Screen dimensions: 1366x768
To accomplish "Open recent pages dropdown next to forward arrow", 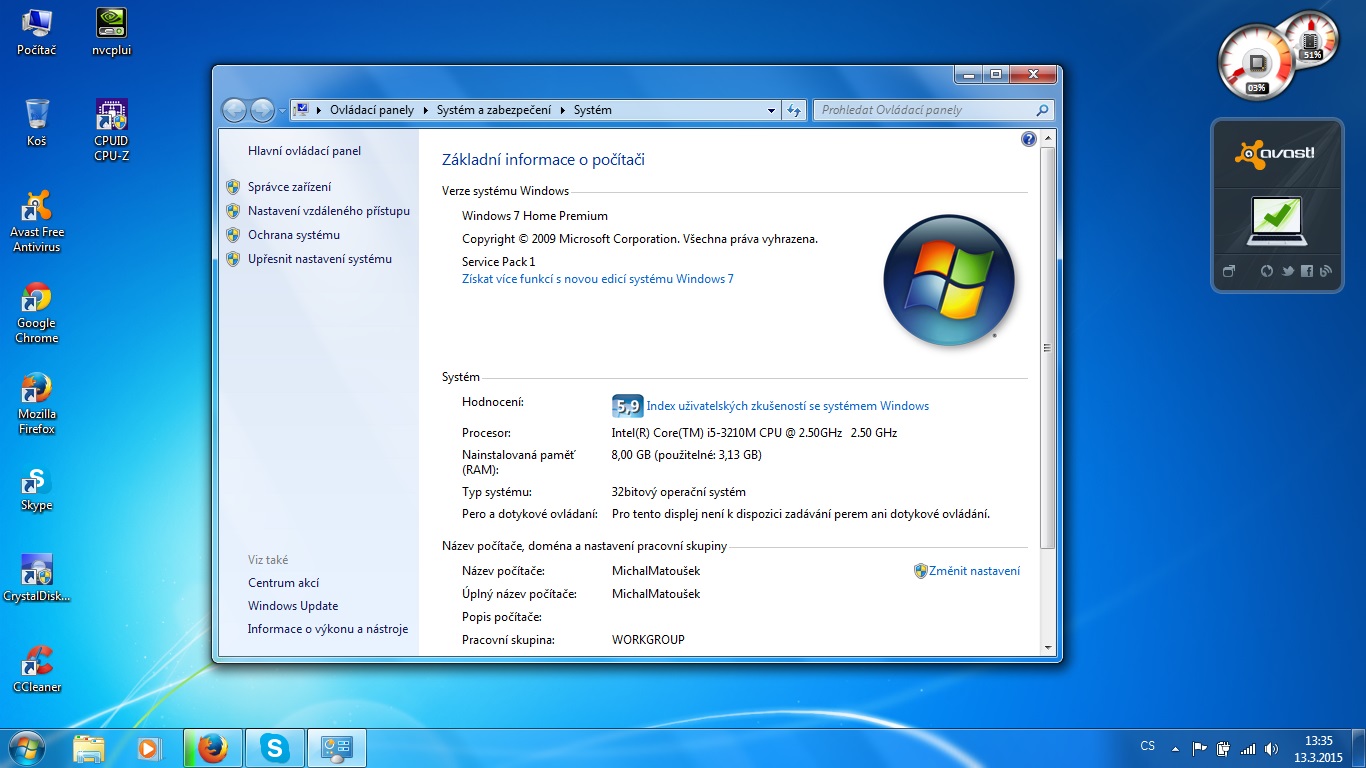I will coord(283,110).
